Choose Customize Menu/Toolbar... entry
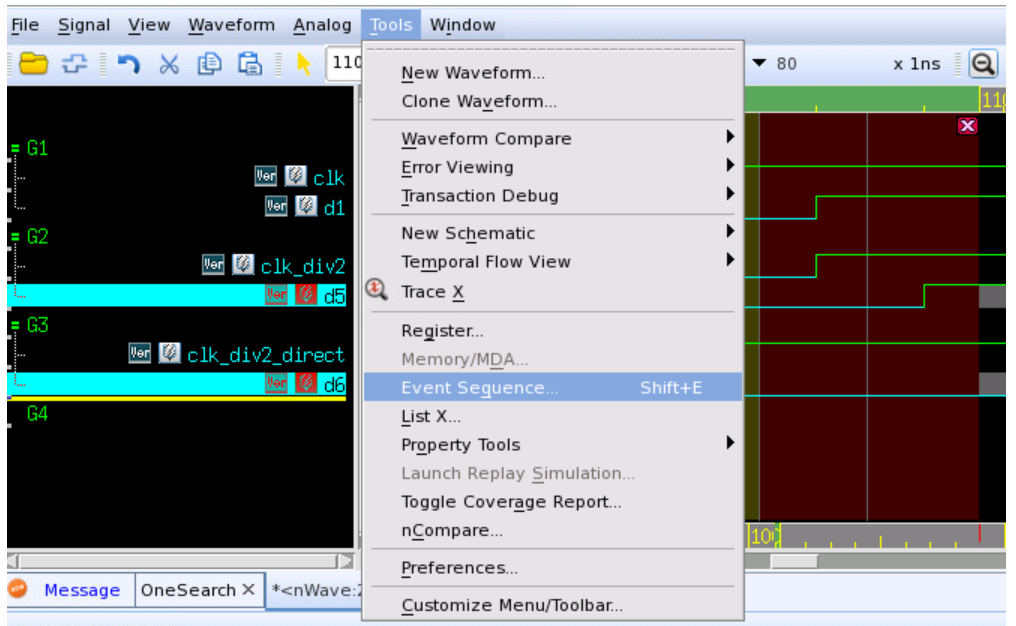This screenshot has width=1016, height=626. click(552, 605)
